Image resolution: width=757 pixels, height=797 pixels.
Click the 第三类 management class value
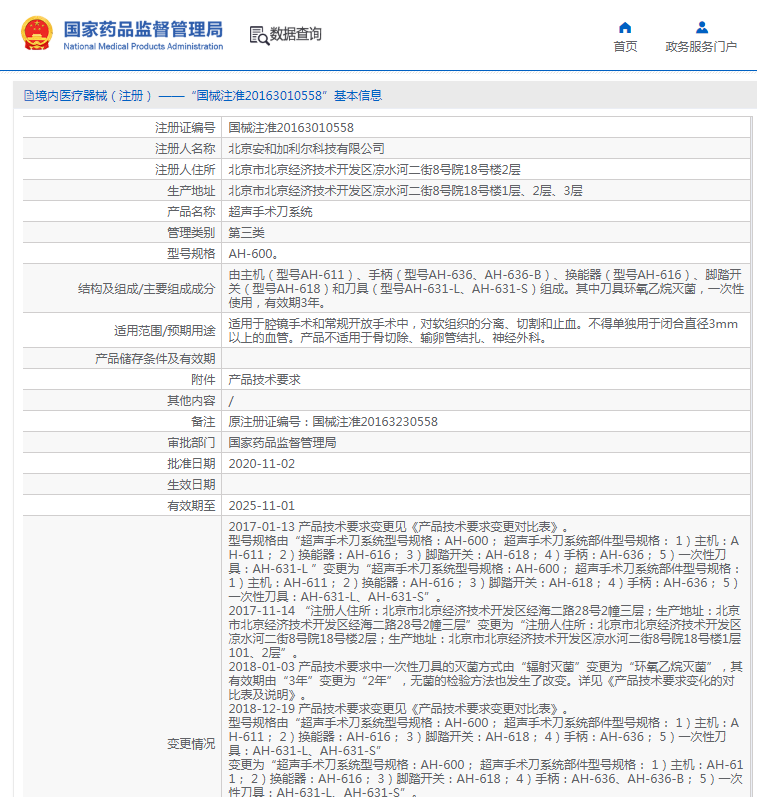coord(247,233)
